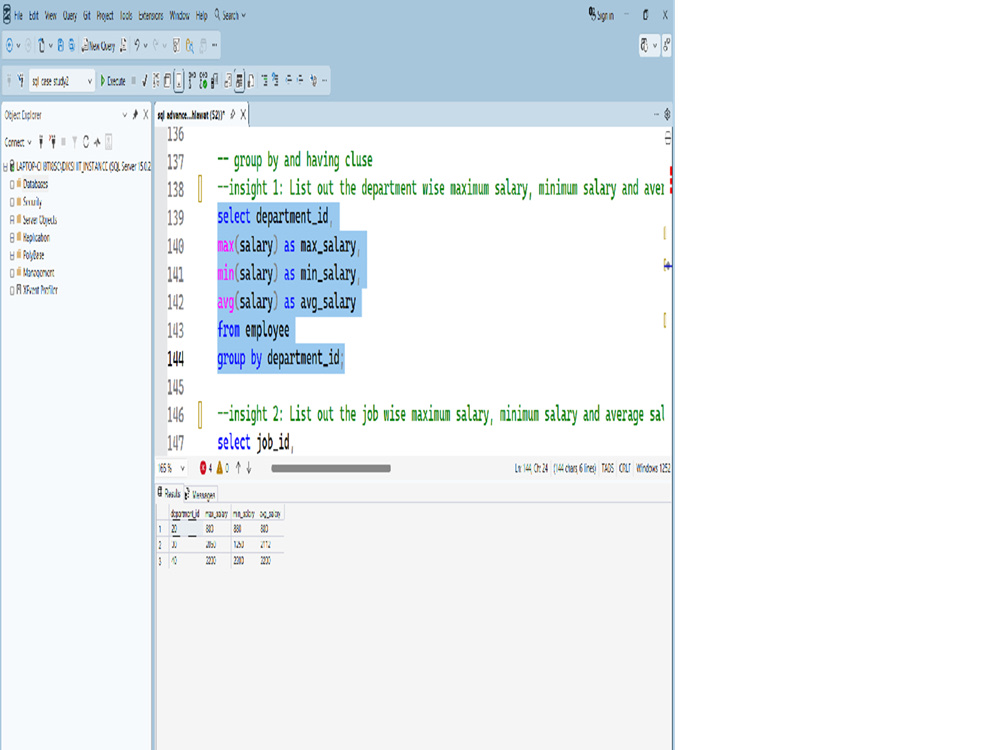Open the Undo history dropdown arrow
This screenshot has height=750, width=1000.
[x=145, y=45]
